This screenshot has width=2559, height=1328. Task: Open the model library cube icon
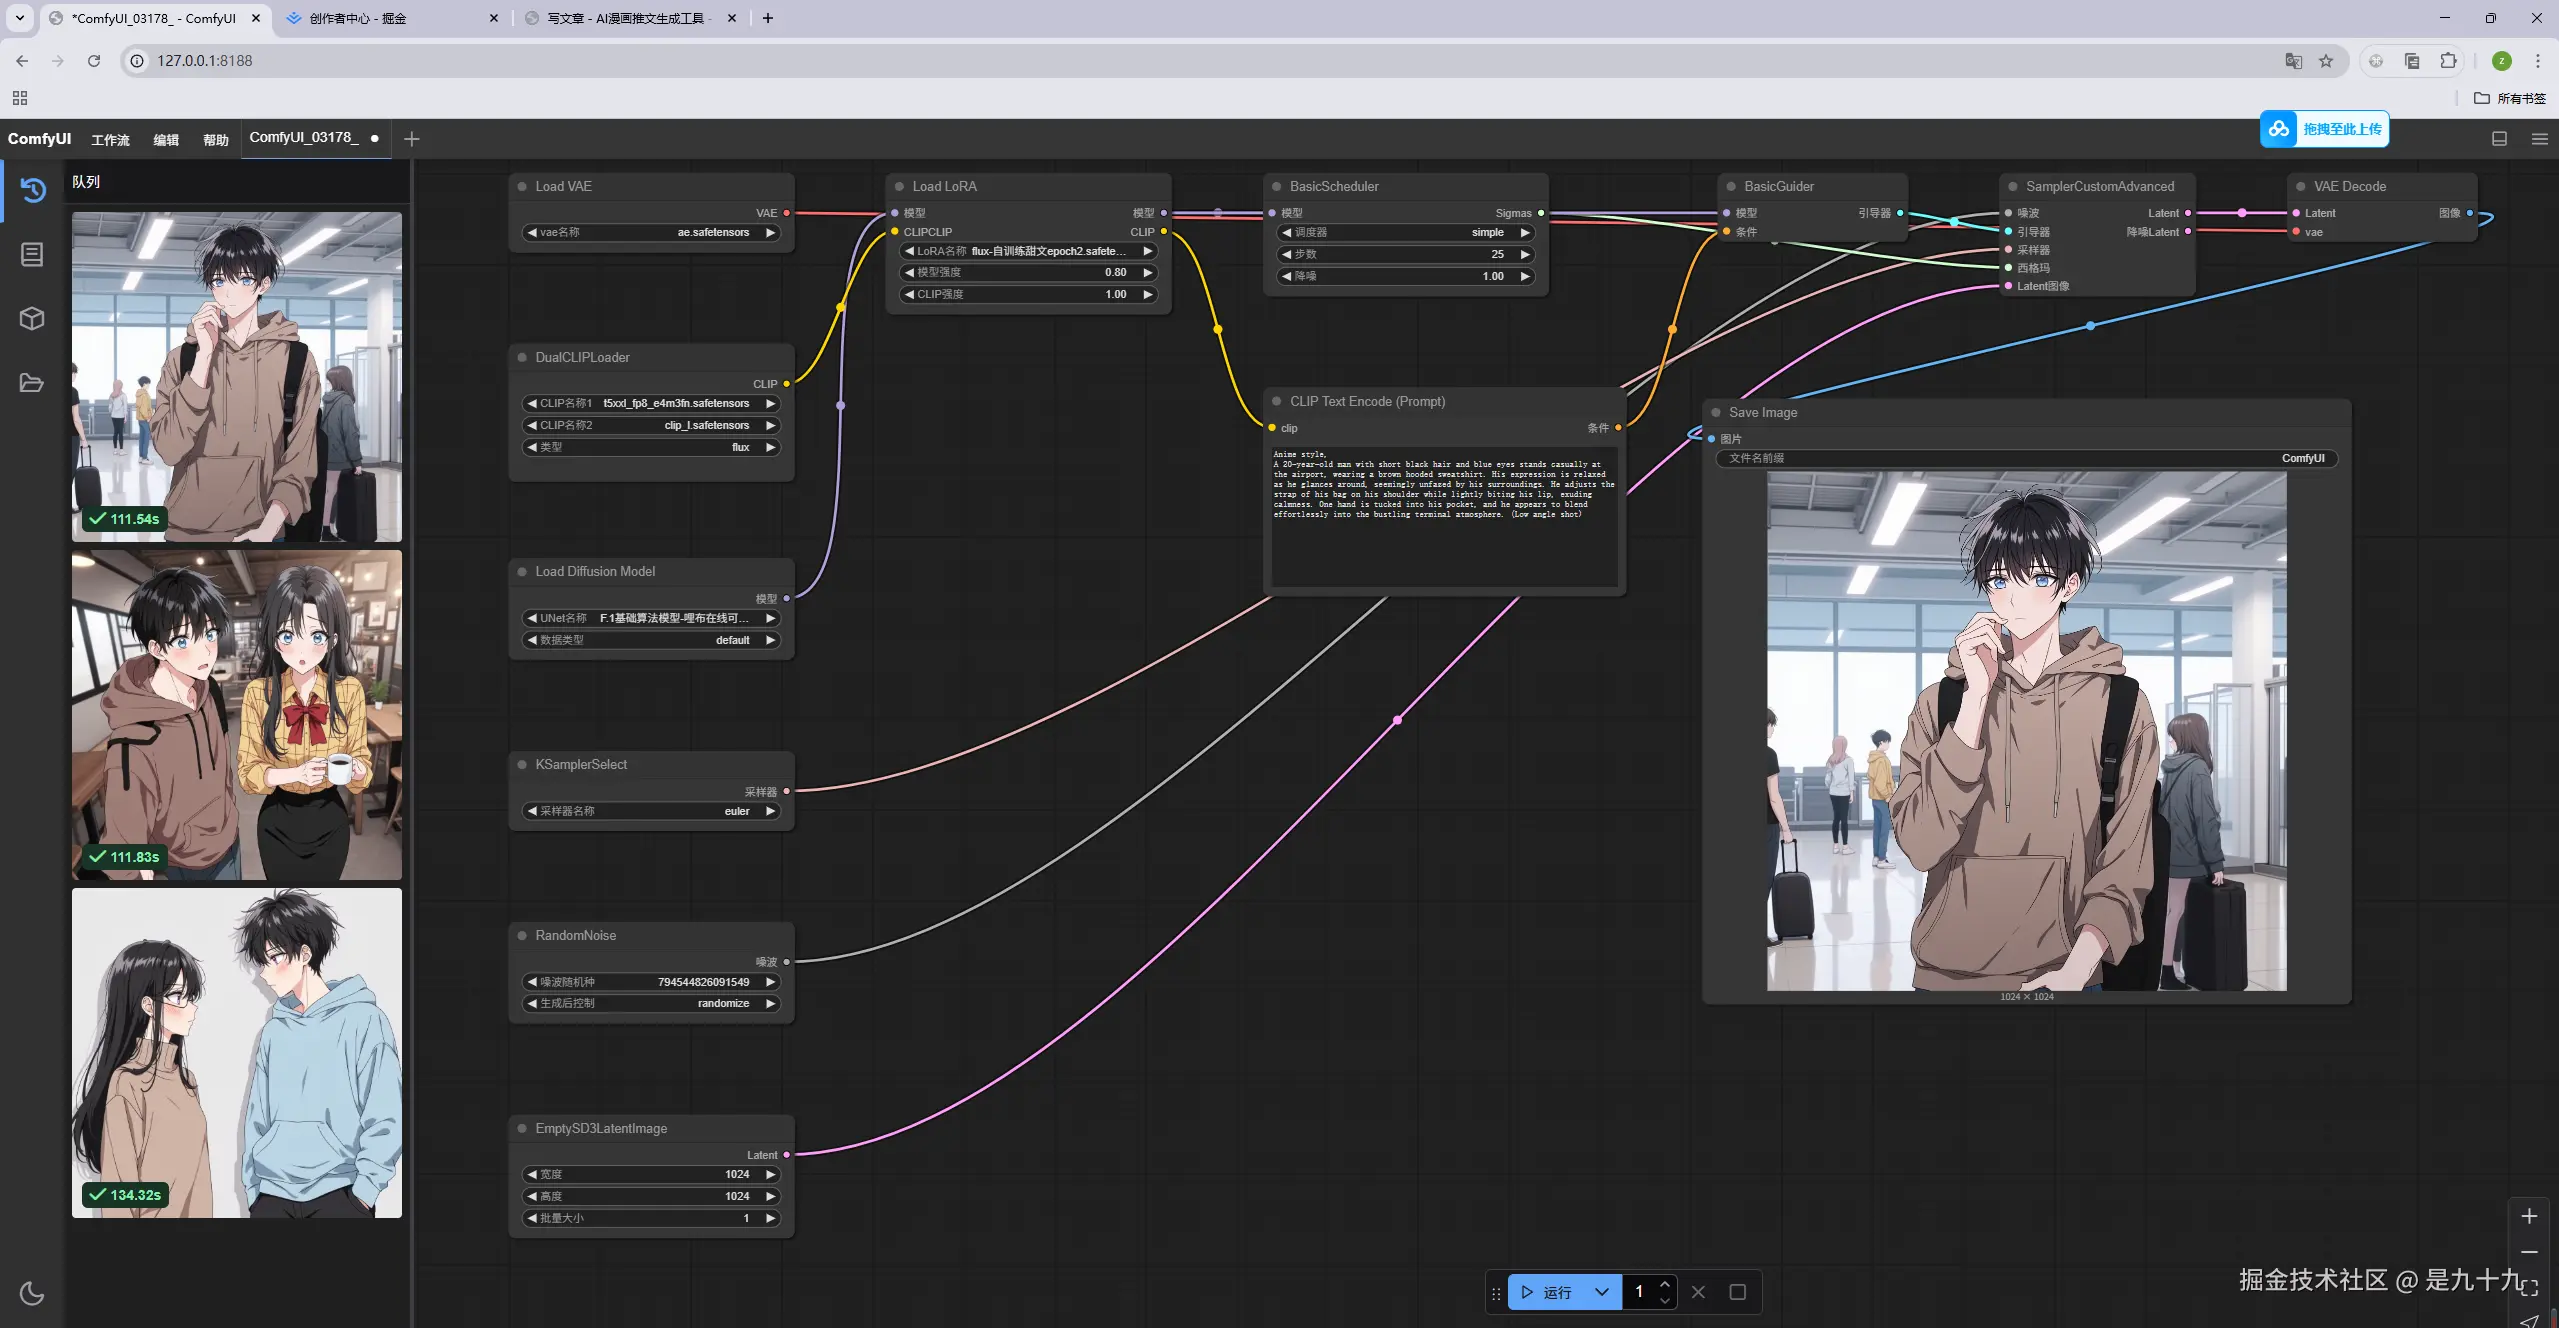(32, 318)
